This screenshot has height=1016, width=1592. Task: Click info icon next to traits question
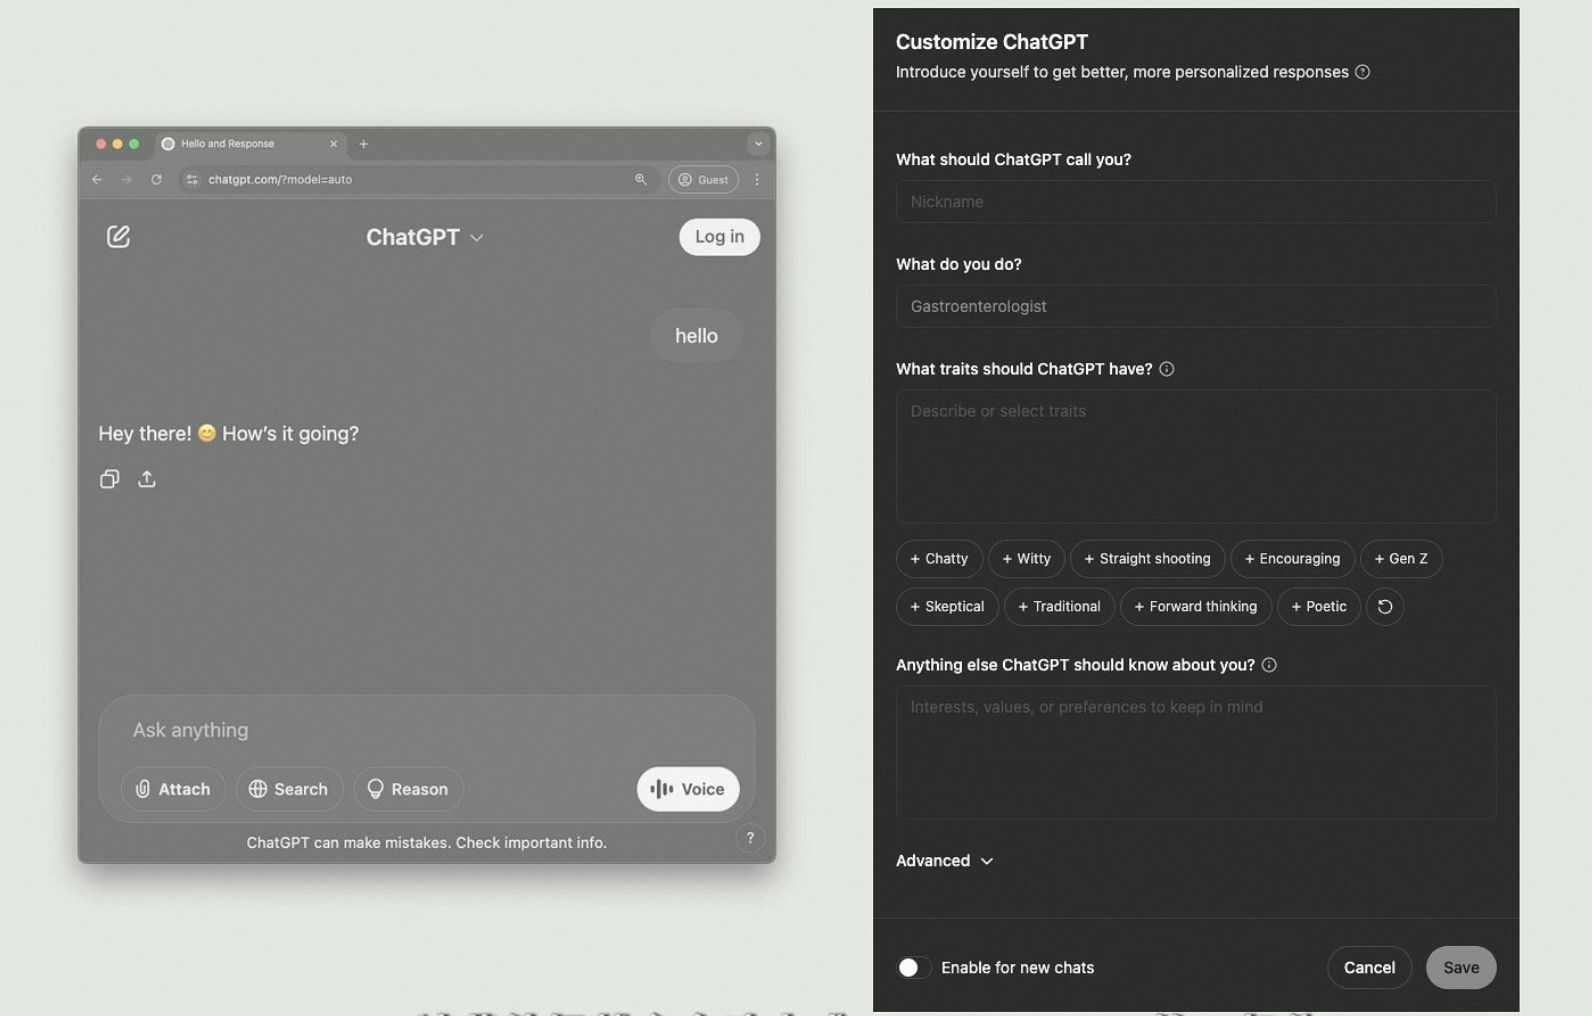point(1166,369)
